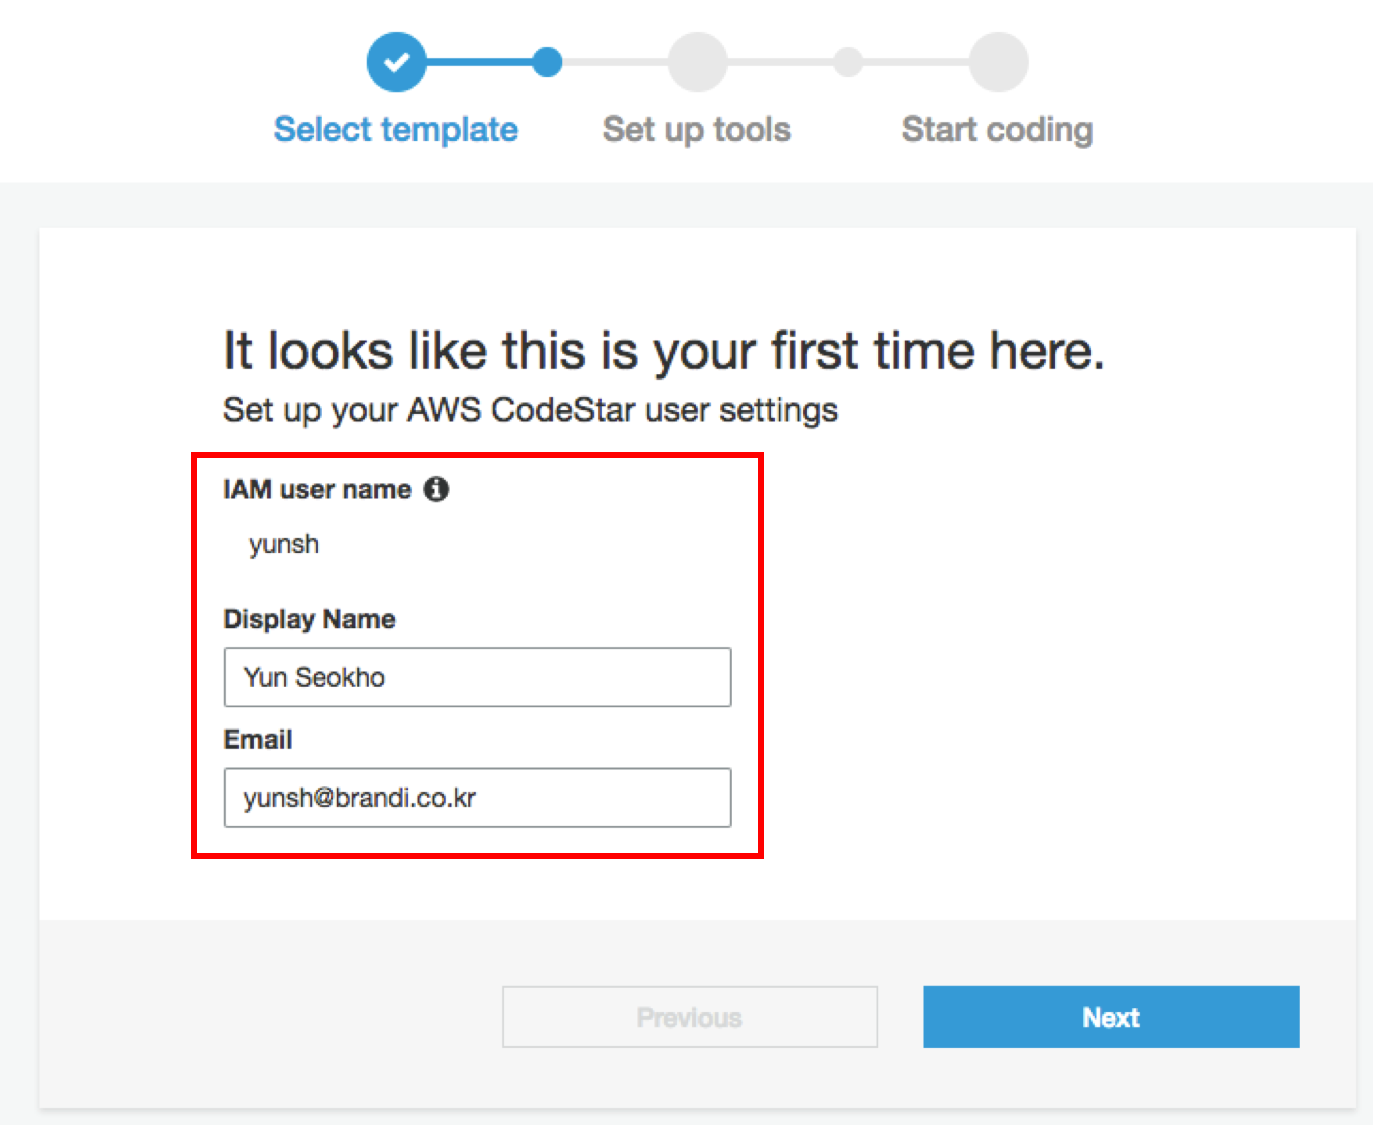Click the blue progress line after the checkmark
Screen dimensions: 1373x1125
coord(480,62)
